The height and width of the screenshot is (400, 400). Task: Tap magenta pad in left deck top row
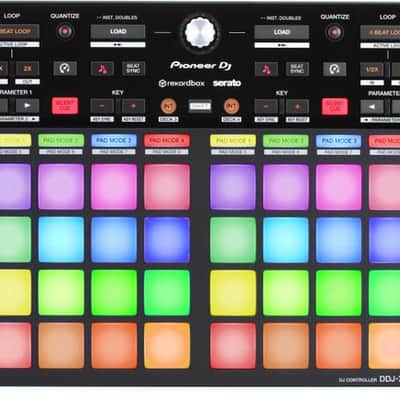(114, 187)
